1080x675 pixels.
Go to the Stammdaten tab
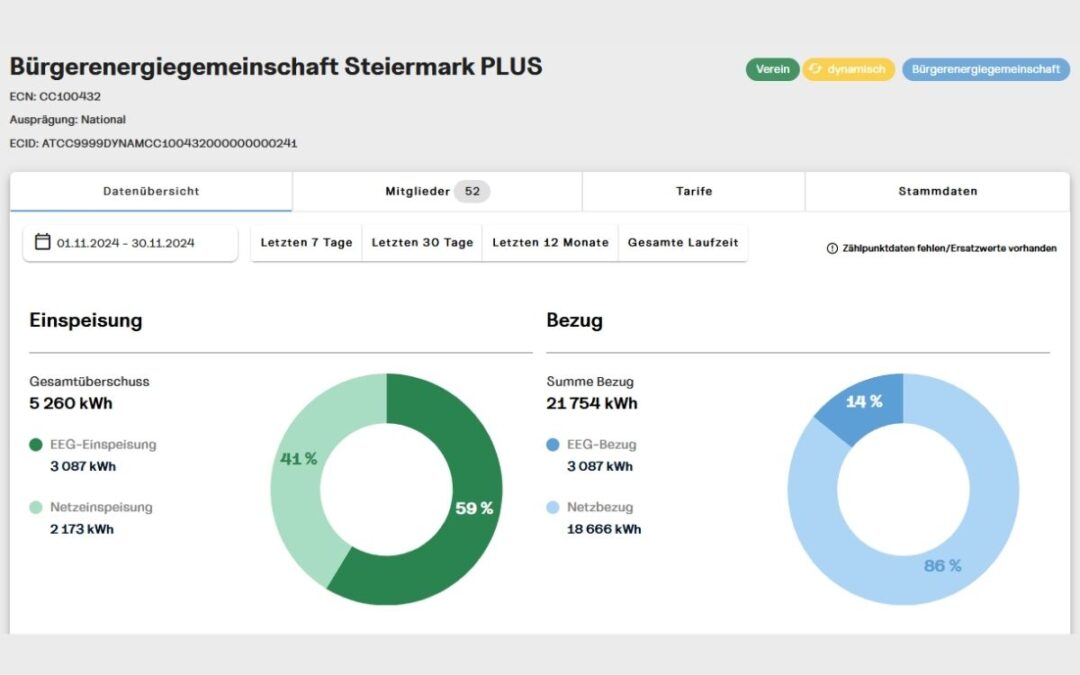937,191
